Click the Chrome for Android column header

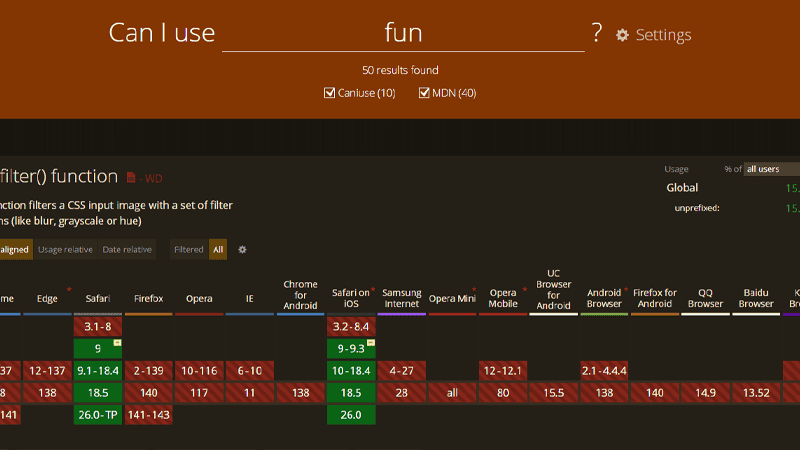pyautogui.click(x=300, y=295)
